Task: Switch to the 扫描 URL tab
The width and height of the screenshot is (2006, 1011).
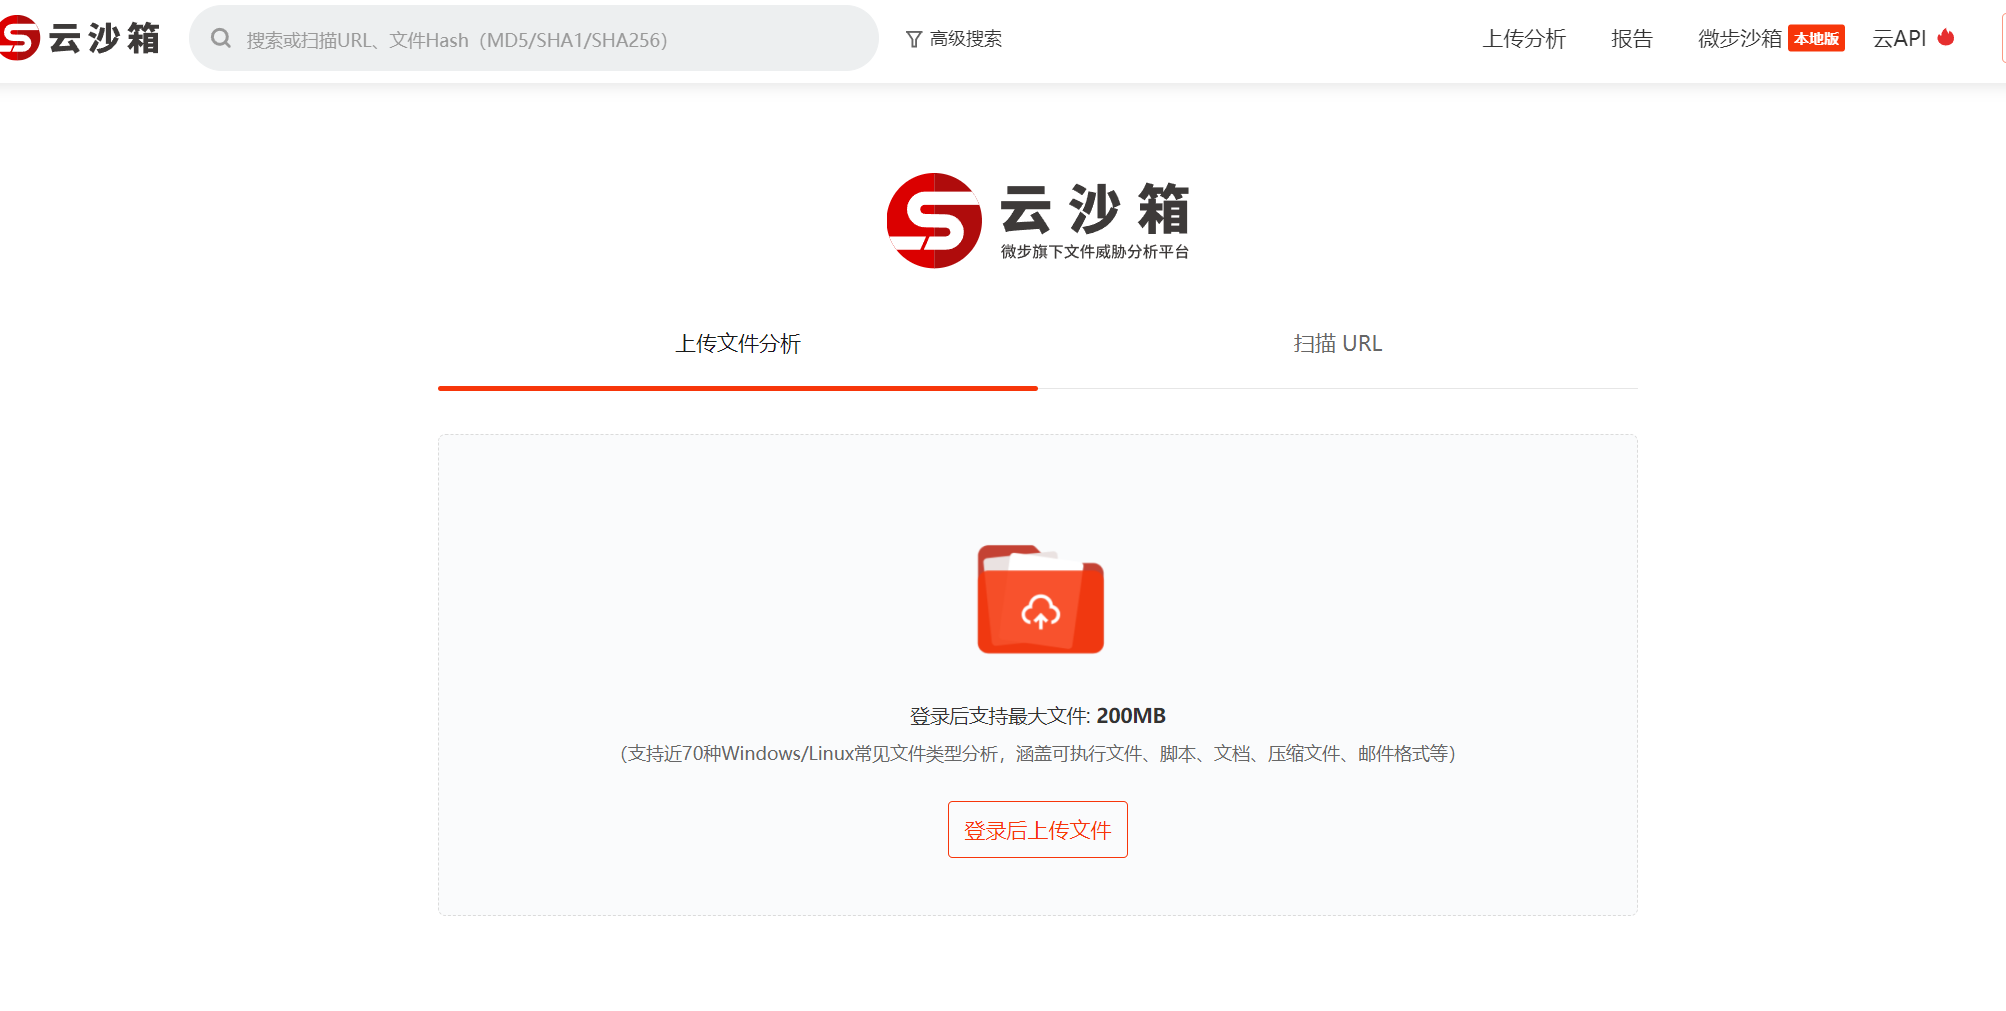Action: tap(1337, 343)
